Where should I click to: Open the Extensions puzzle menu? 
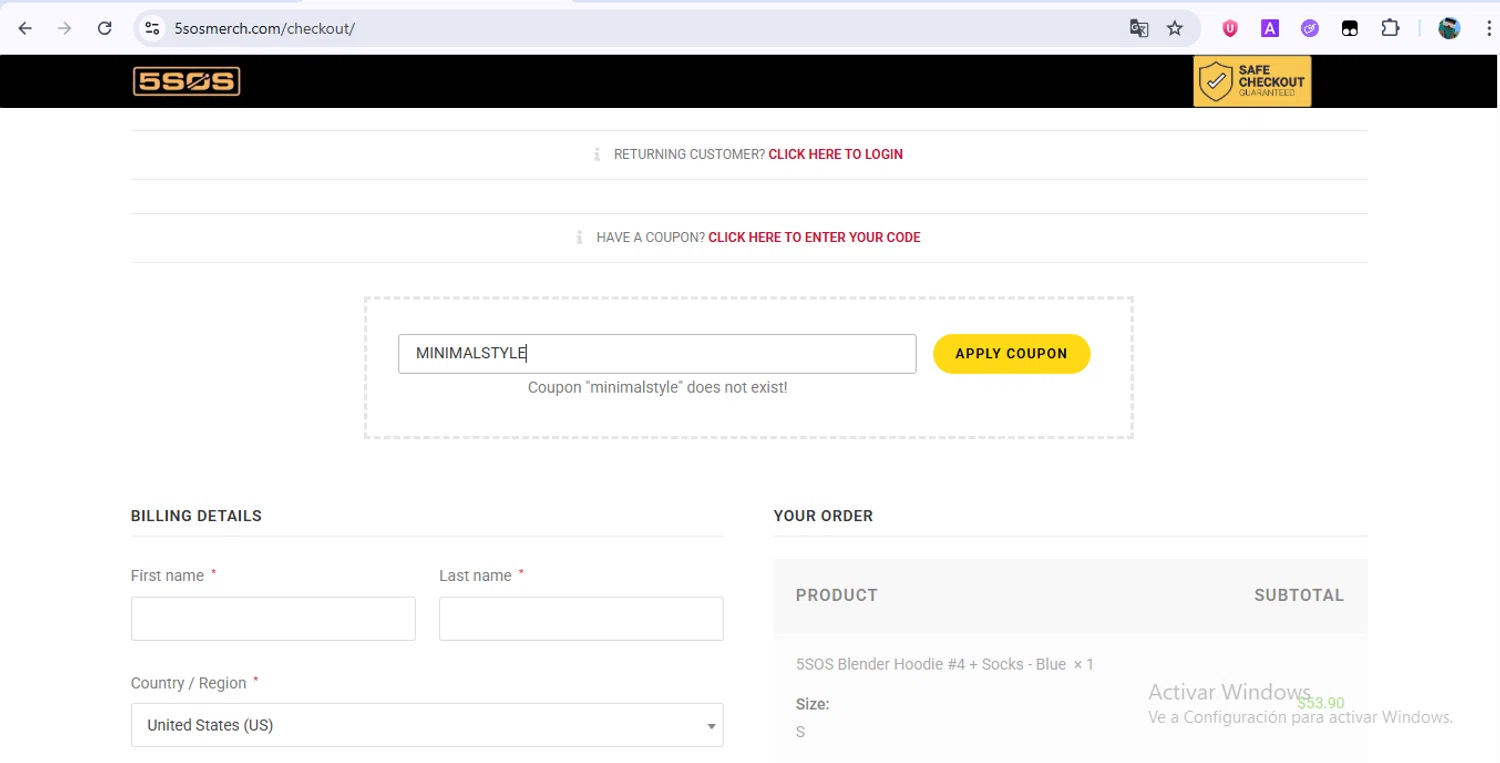coord(1390,28)
